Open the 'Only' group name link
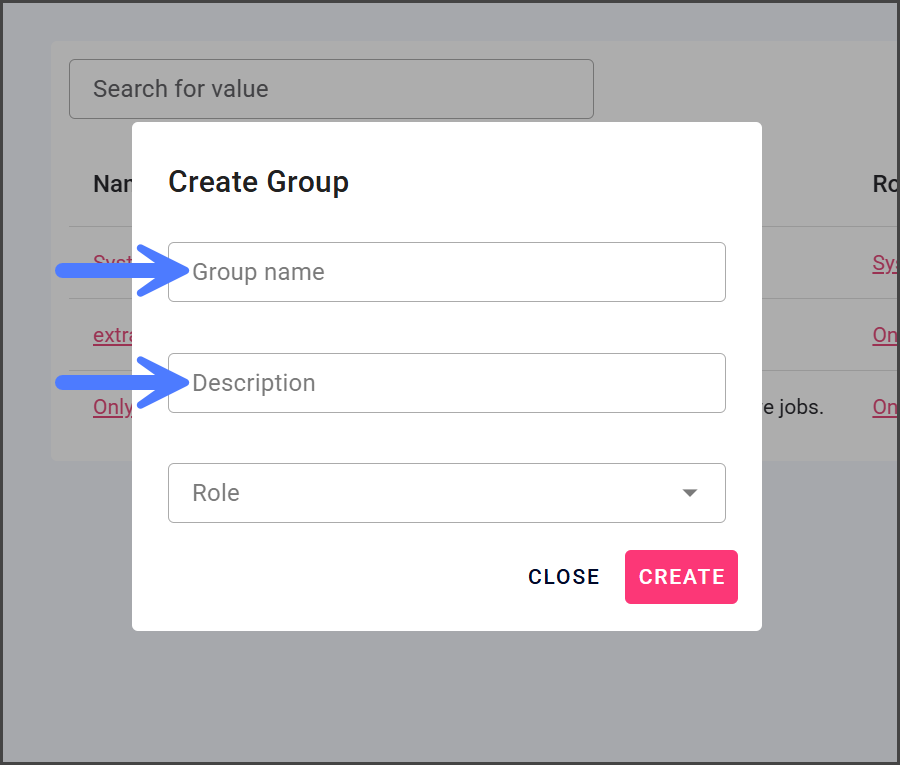Viewport: 900px width, 765px height. 113,407
